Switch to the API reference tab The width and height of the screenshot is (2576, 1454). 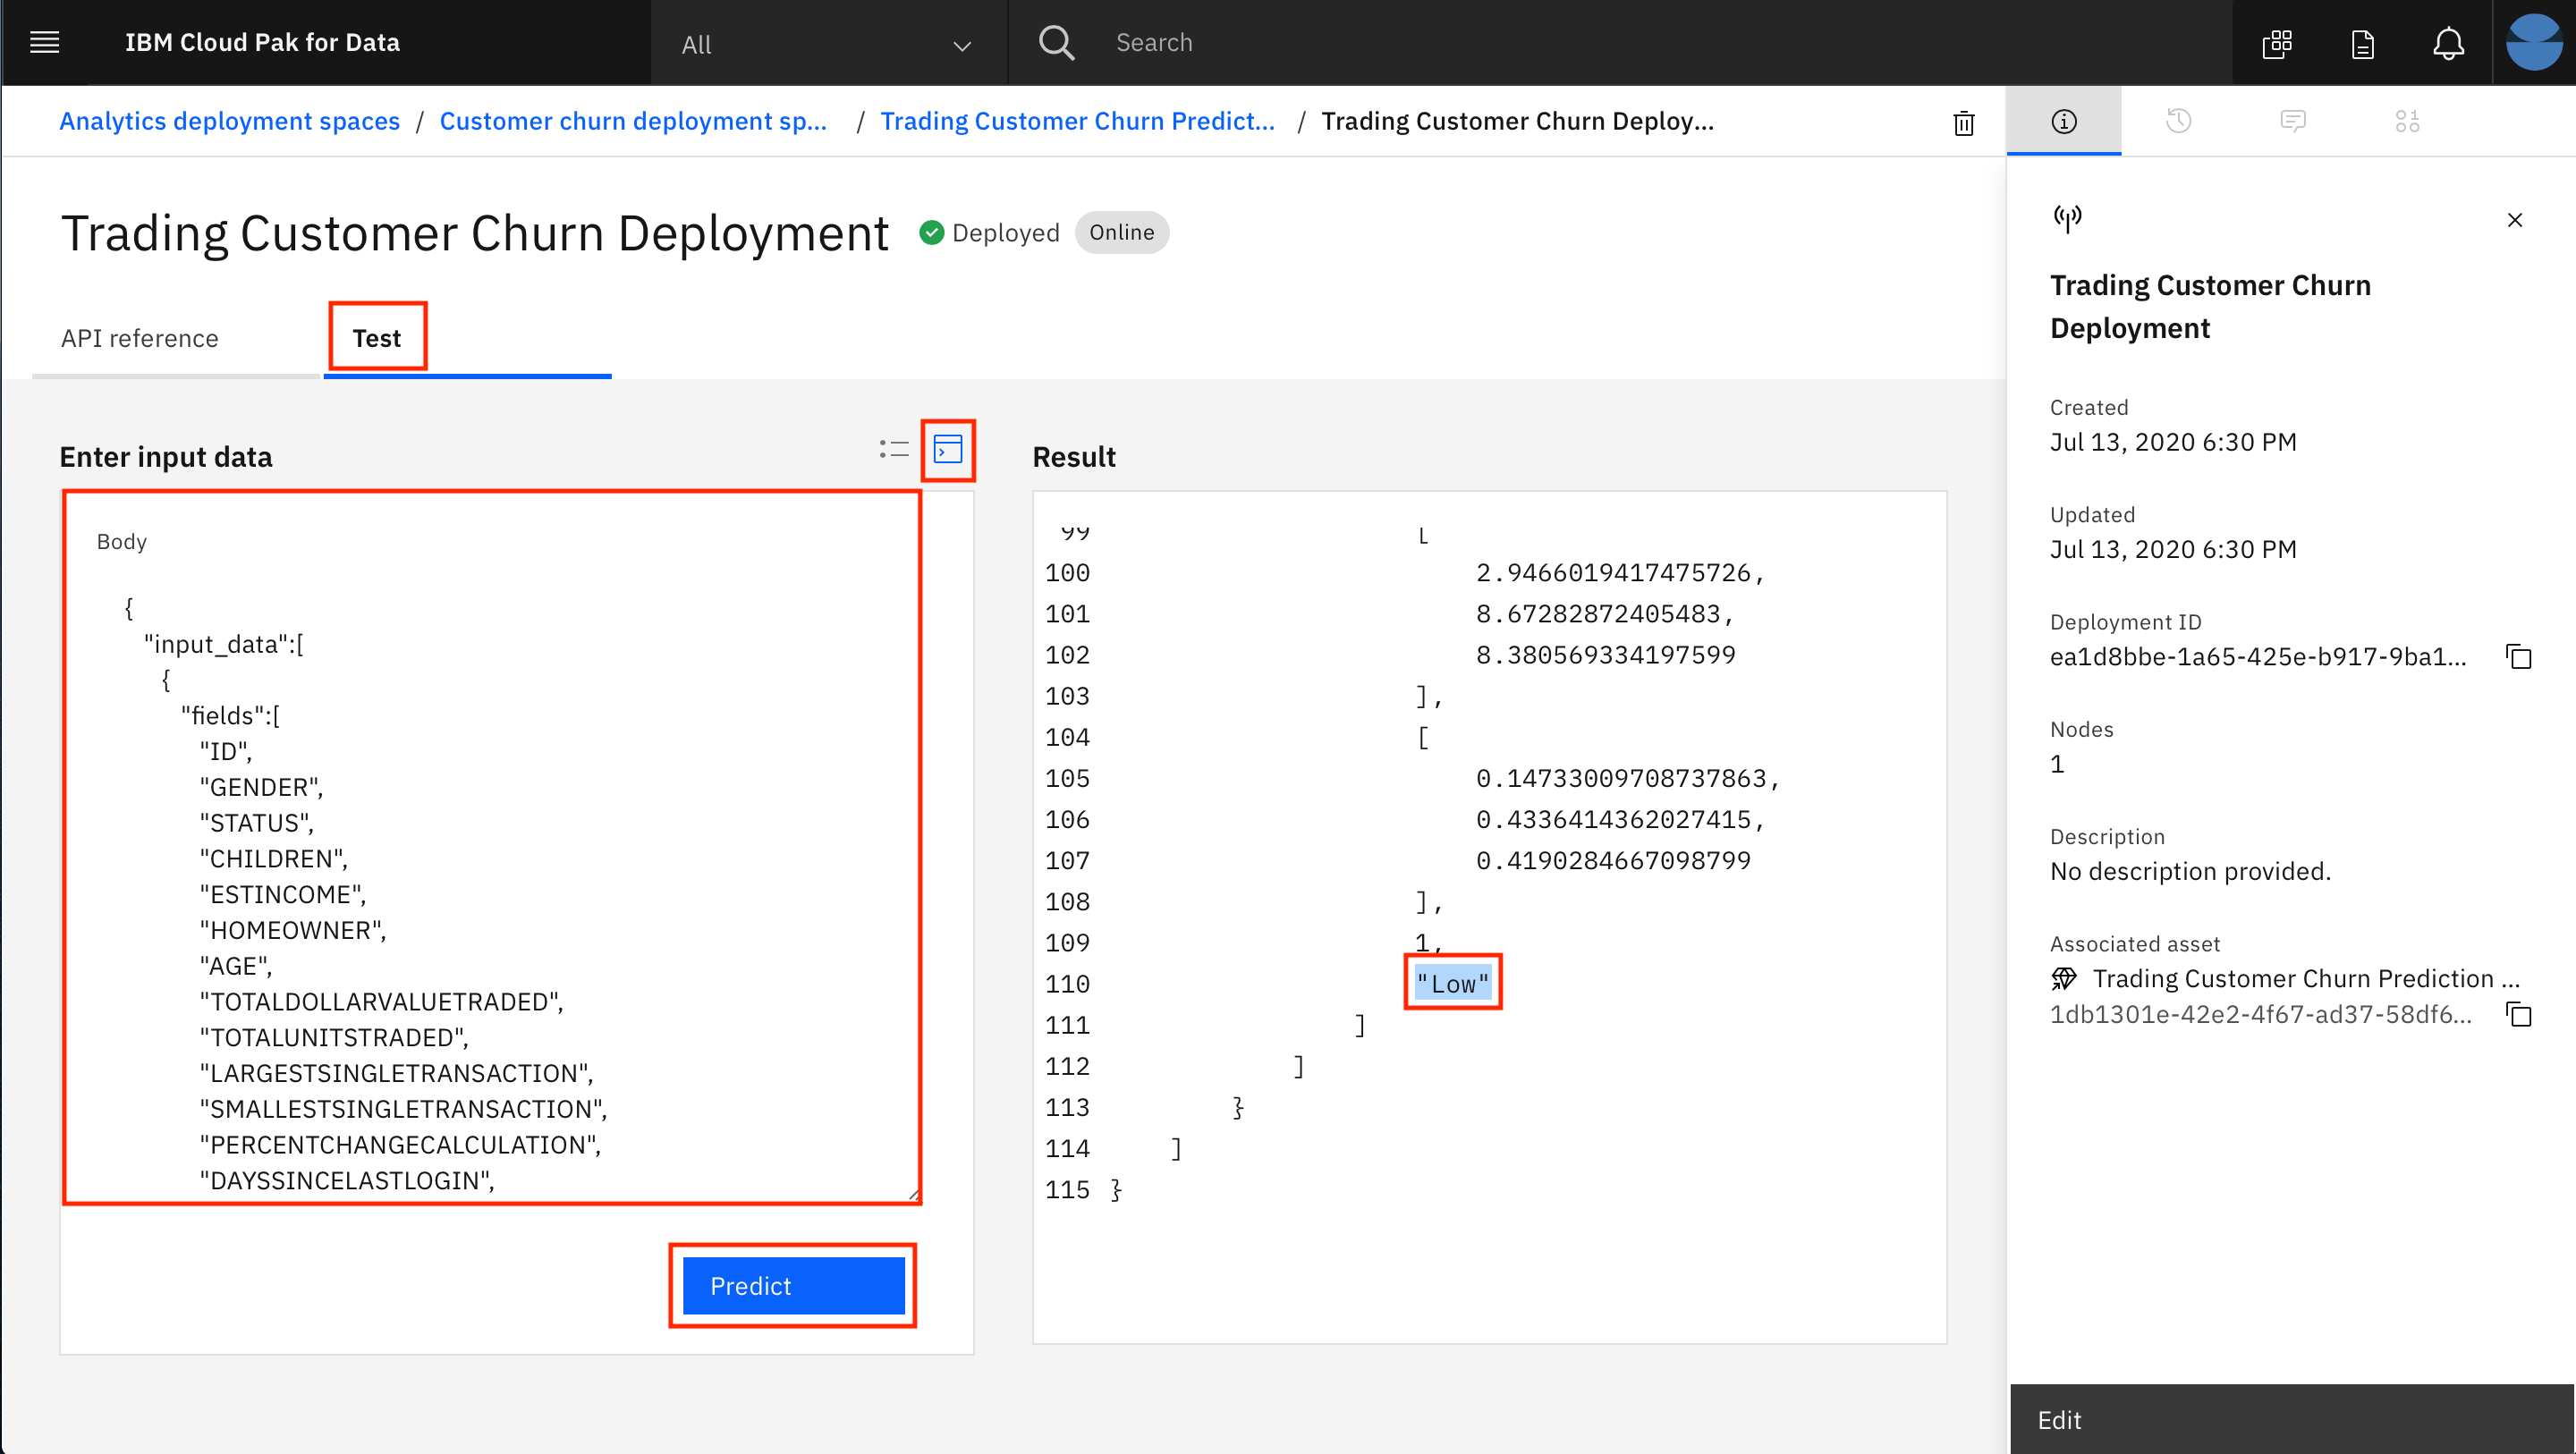point(140,338)
